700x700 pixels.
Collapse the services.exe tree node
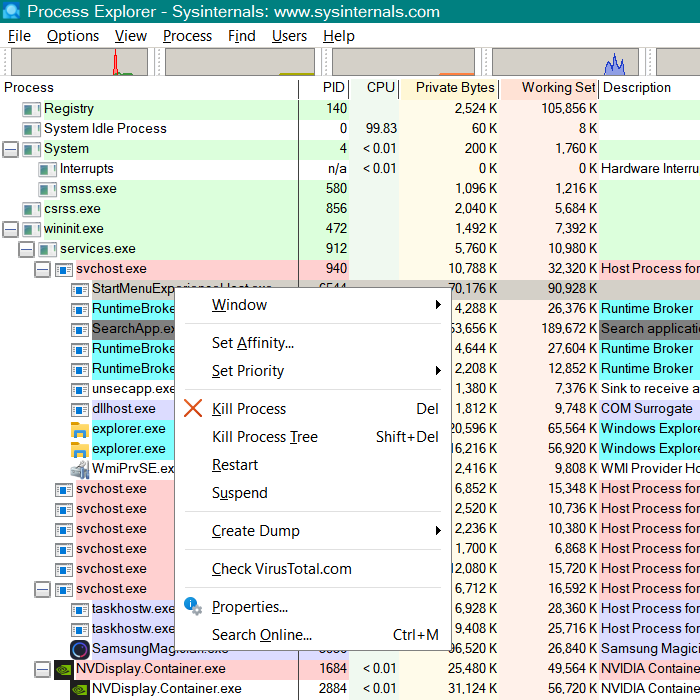[26, 249]
